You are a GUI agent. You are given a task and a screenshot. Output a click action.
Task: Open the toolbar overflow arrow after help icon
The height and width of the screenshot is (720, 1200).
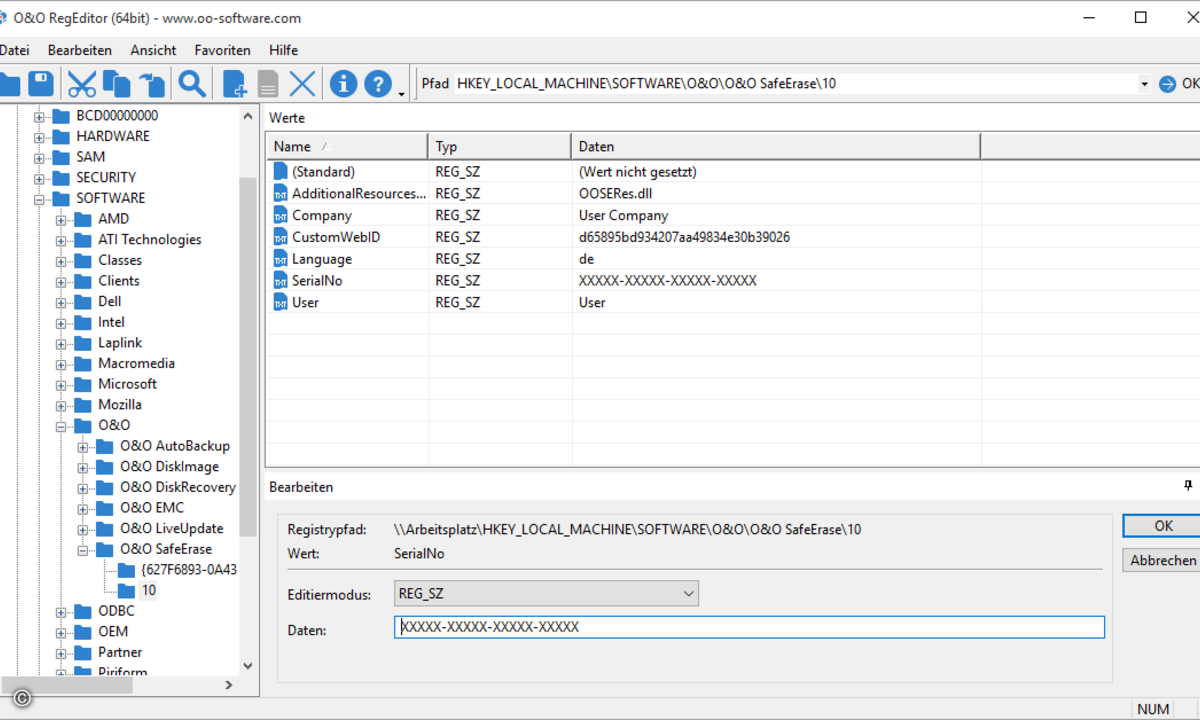point(402,94)
